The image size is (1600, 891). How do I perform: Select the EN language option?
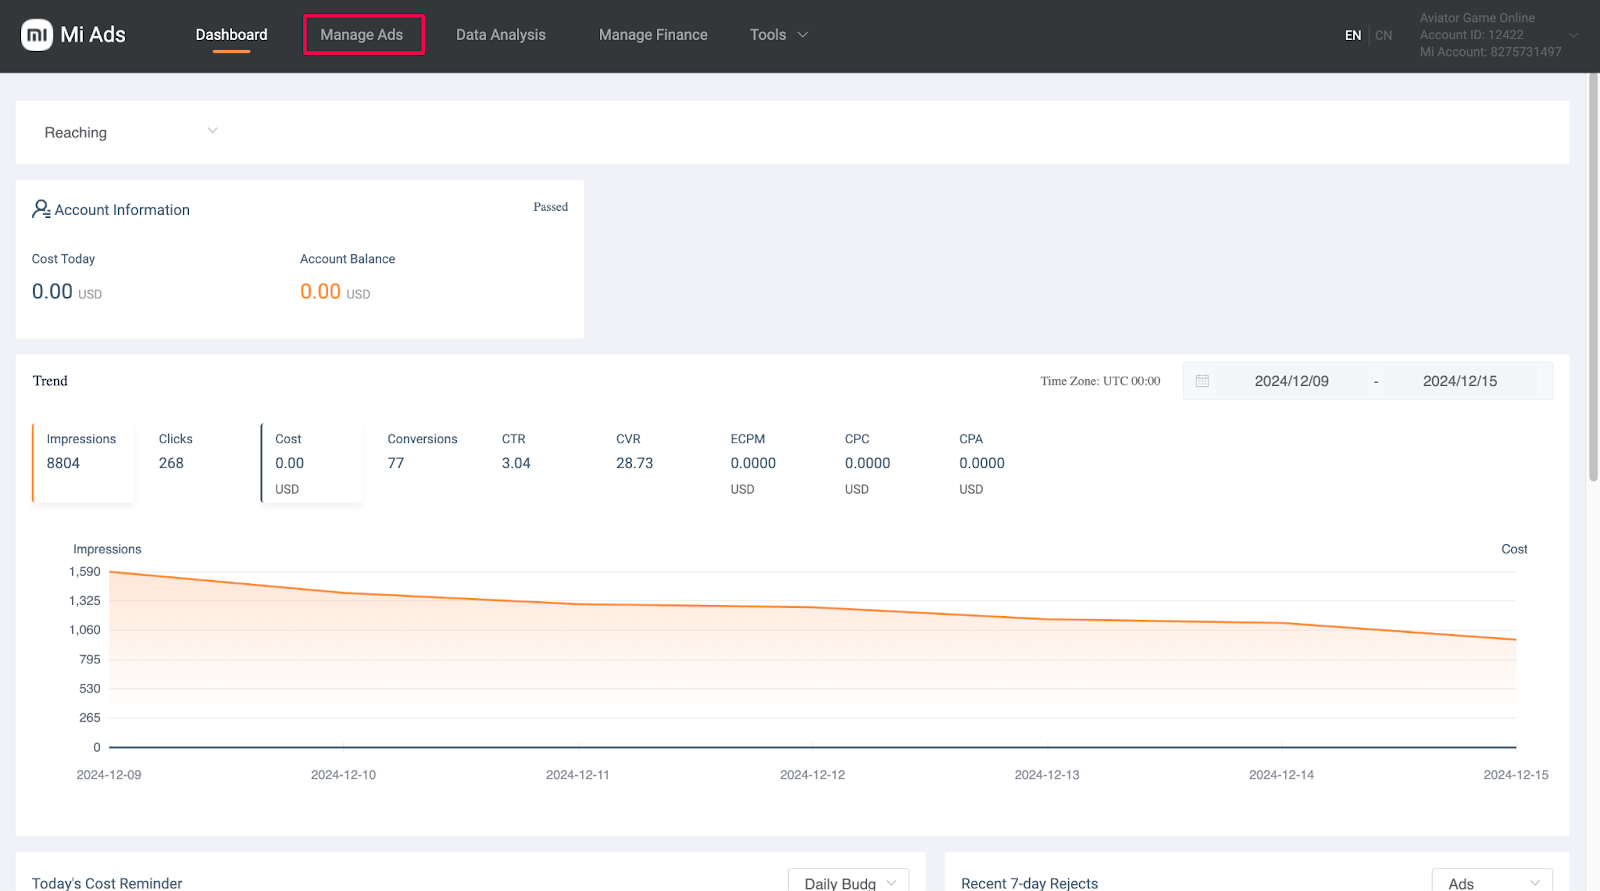click(x=1352, y=36)
